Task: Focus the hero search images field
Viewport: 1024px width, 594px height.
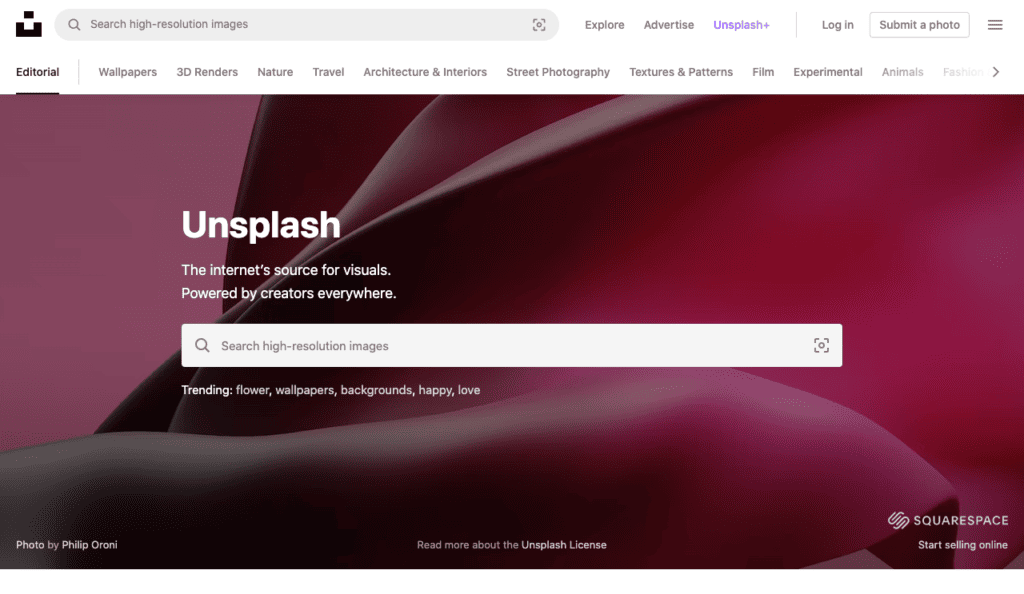Action: coord(511,345)
